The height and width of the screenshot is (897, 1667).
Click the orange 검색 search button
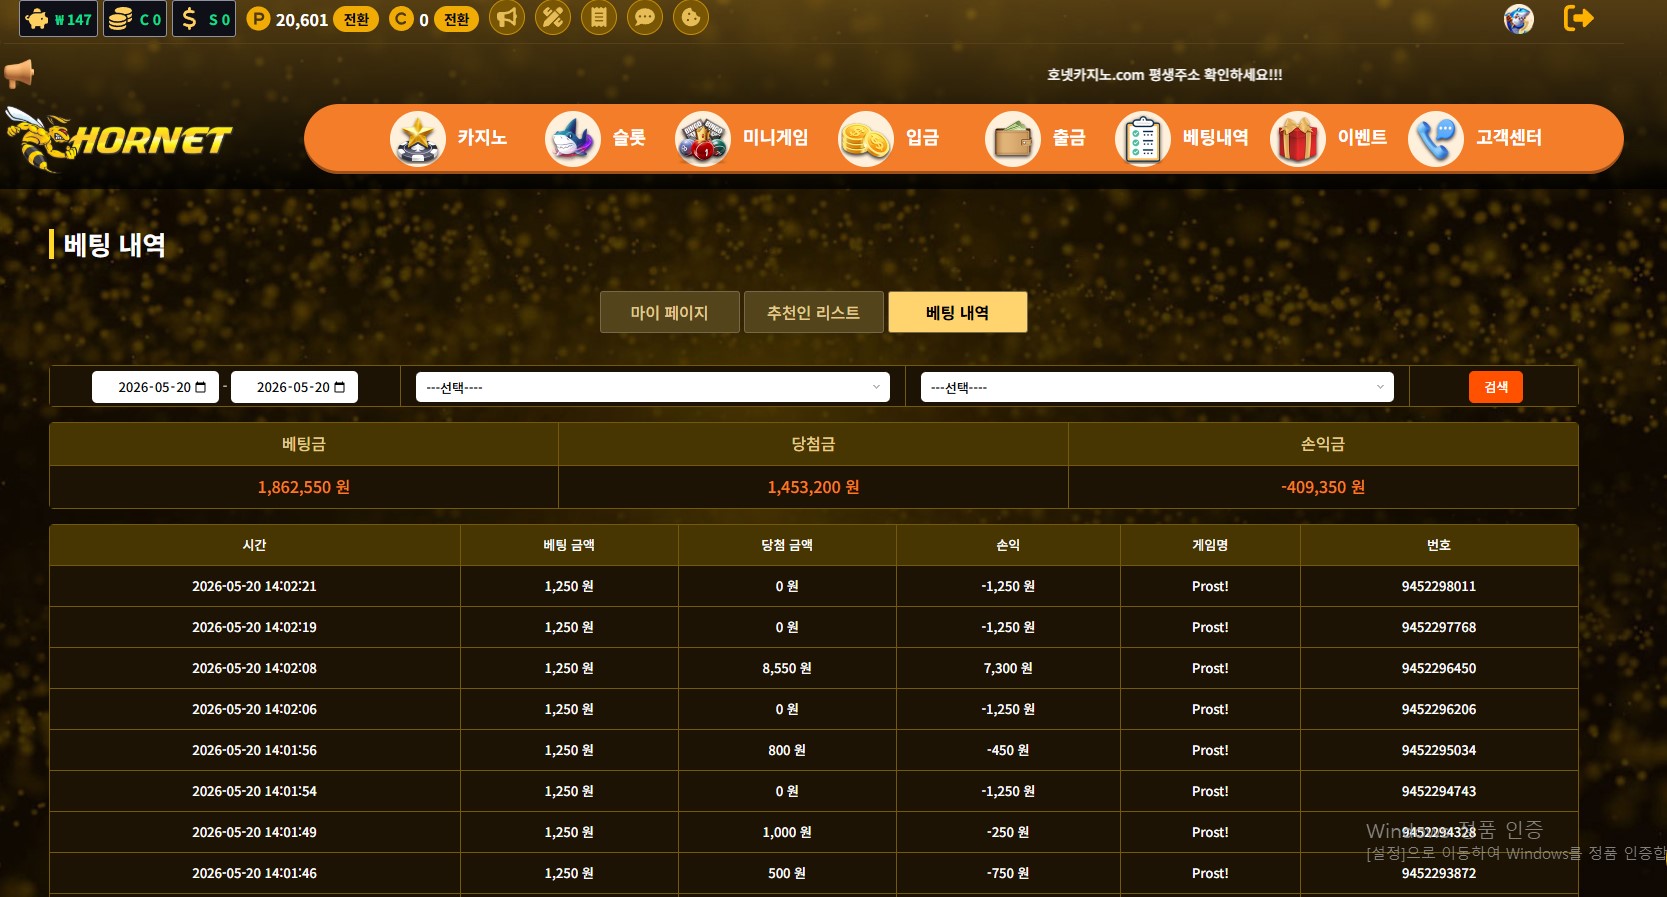[x=1496, y=387]
